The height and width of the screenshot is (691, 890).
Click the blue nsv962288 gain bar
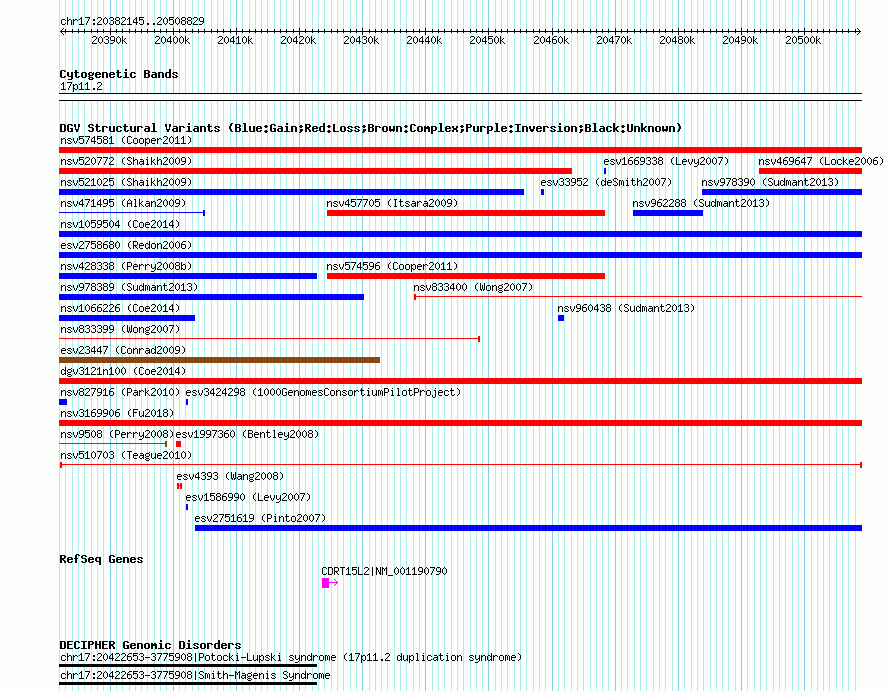click(x=668, y=213)
